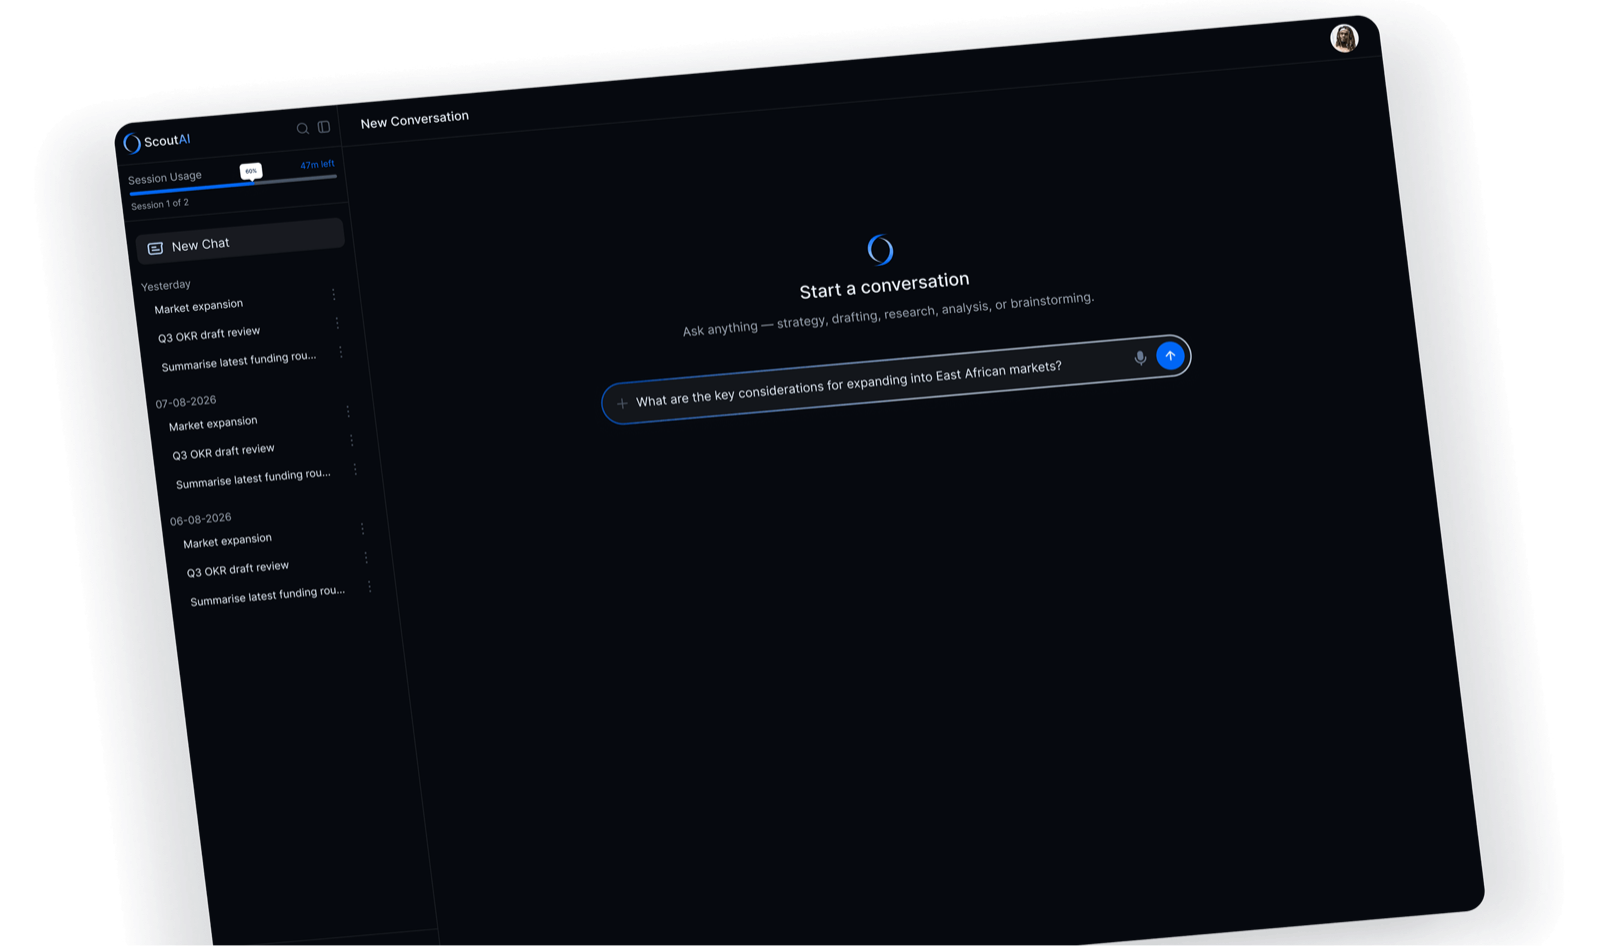Open options for Q3 OKR draft review under Yesterday
1600x946 pixels.
(337, 323)
